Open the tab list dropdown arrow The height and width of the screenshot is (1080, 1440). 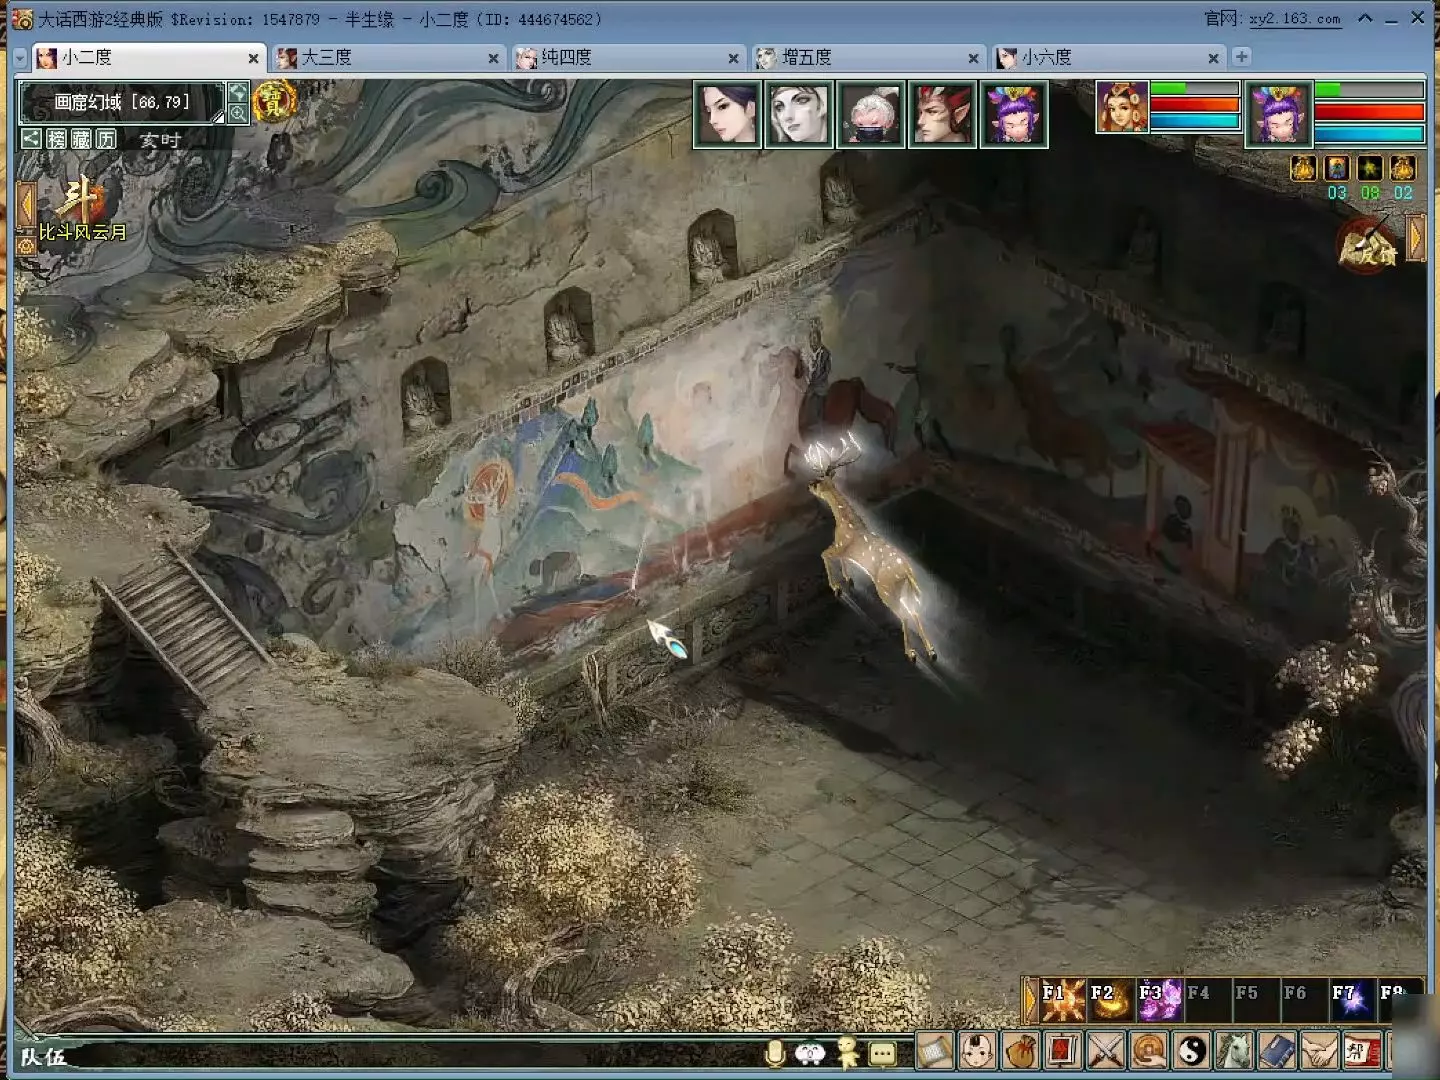point(21,59)
